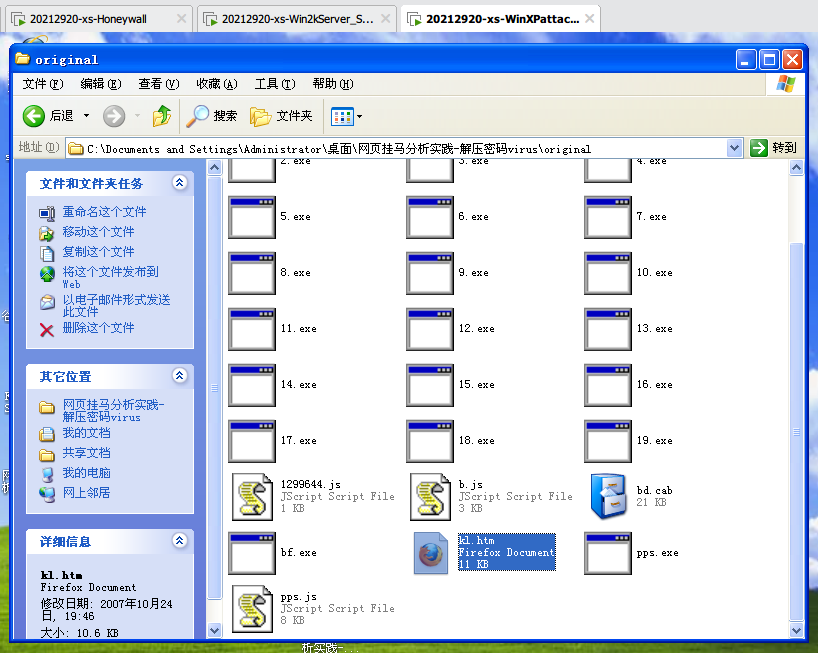Open the Back history dropdown arrow
The height and width of the screenshot is (653, 818).
point(87,116)
